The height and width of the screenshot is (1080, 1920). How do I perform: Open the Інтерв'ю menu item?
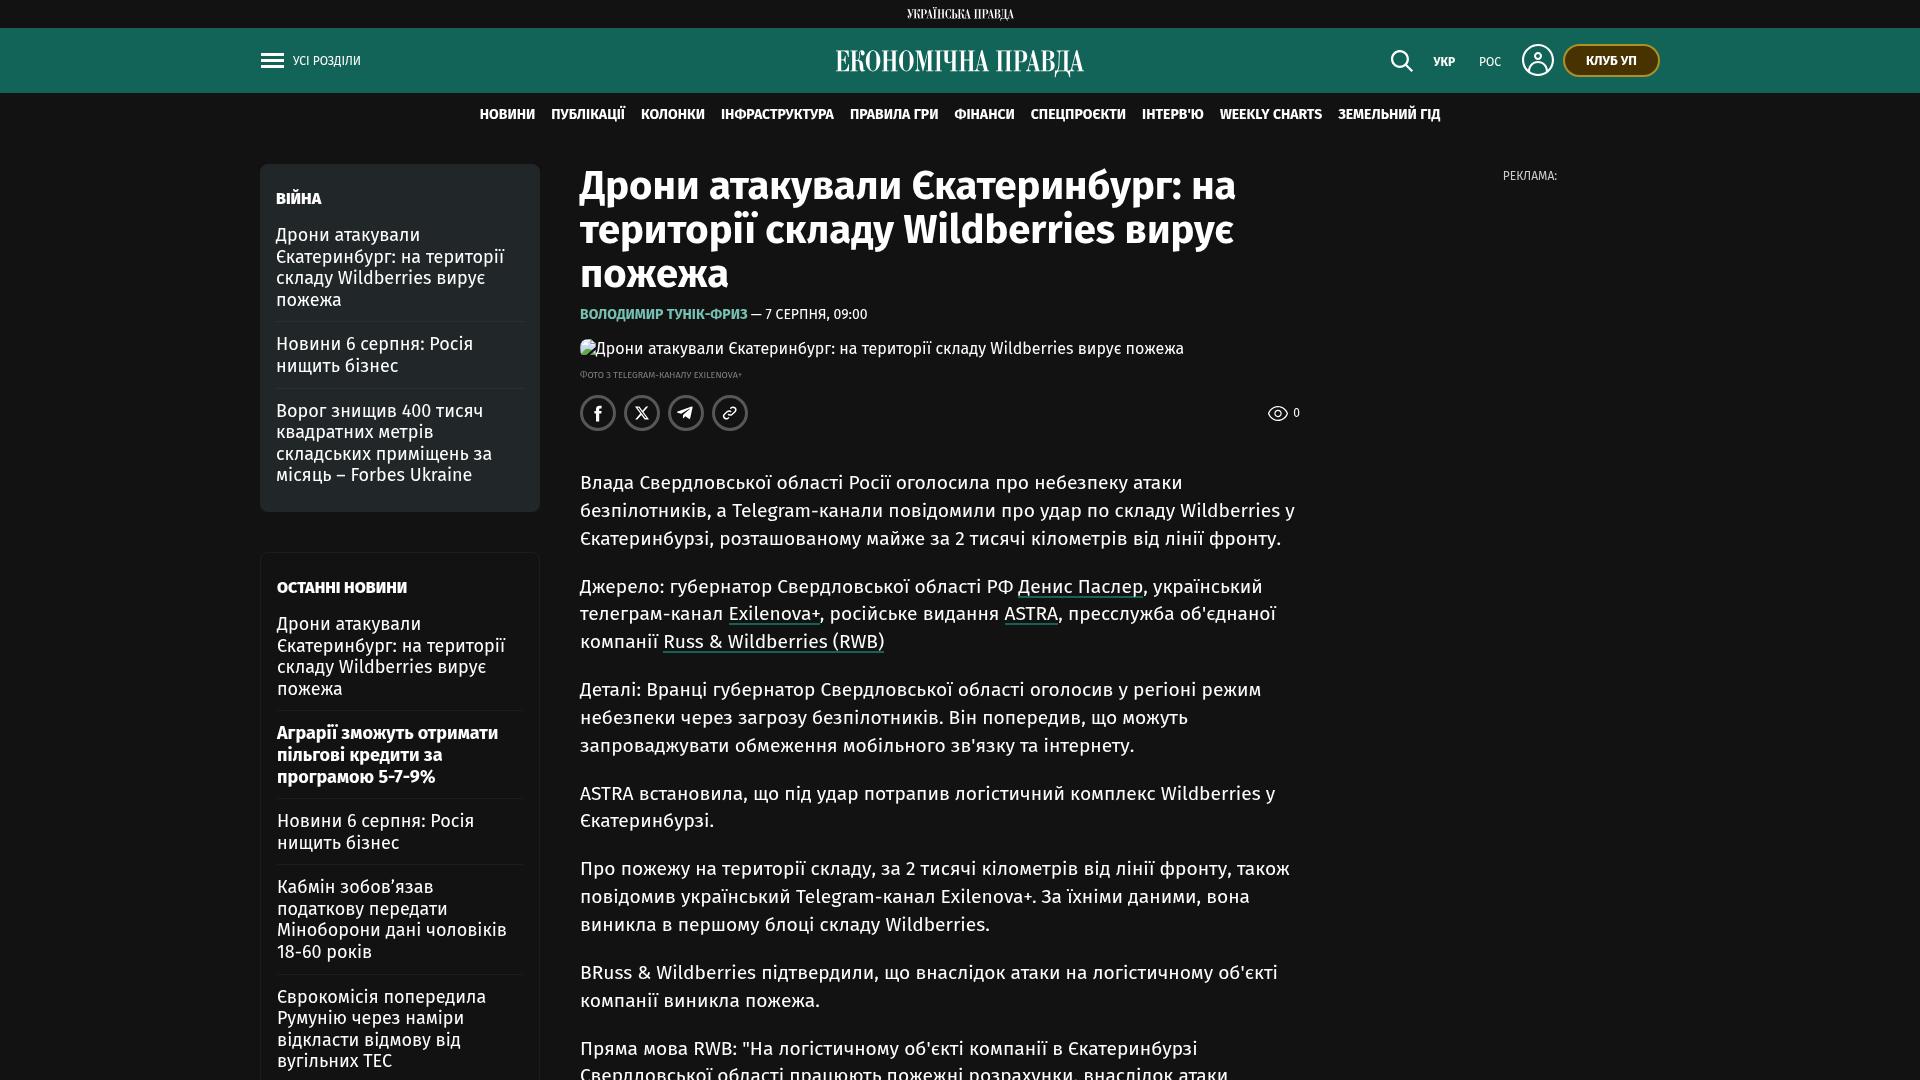1173,115
